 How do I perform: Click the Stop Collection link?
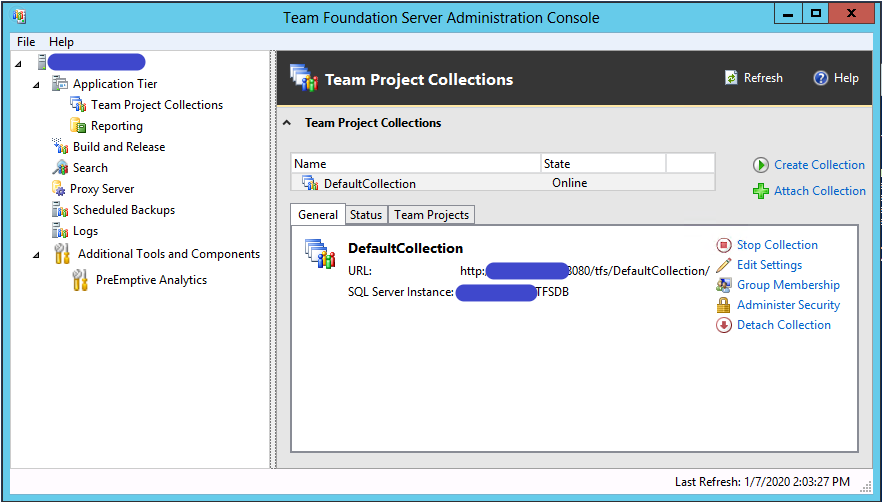777,245
